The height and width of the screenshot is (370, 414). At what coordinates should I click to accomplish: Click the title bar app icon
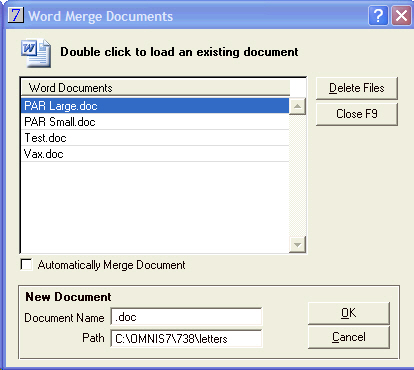pos(15,15)
